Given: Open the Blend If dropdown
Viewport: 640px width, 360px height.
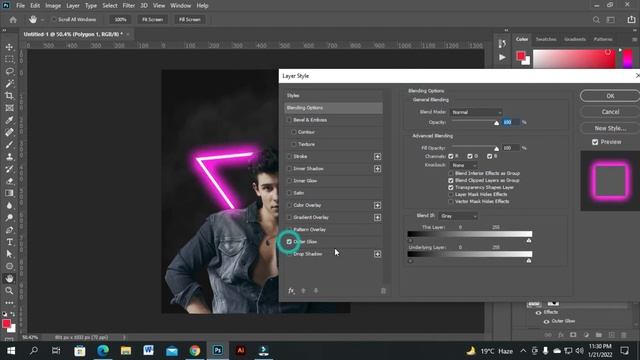Looking at the screenshot, I should 458,216.
